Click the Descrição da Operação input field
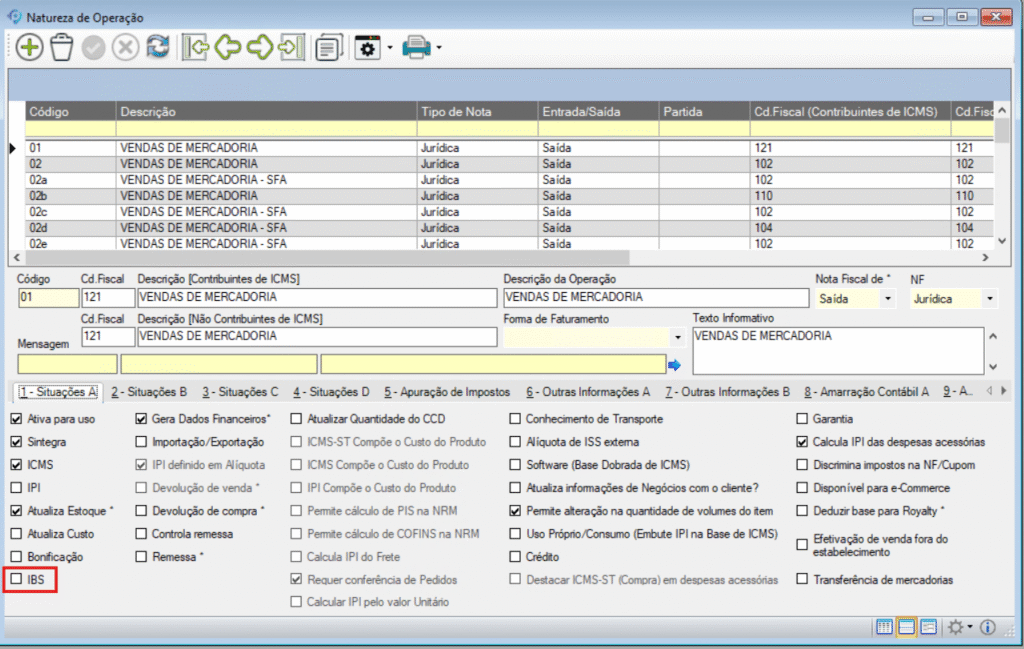Screen dimensions: 1024x649 click(655, 298)
